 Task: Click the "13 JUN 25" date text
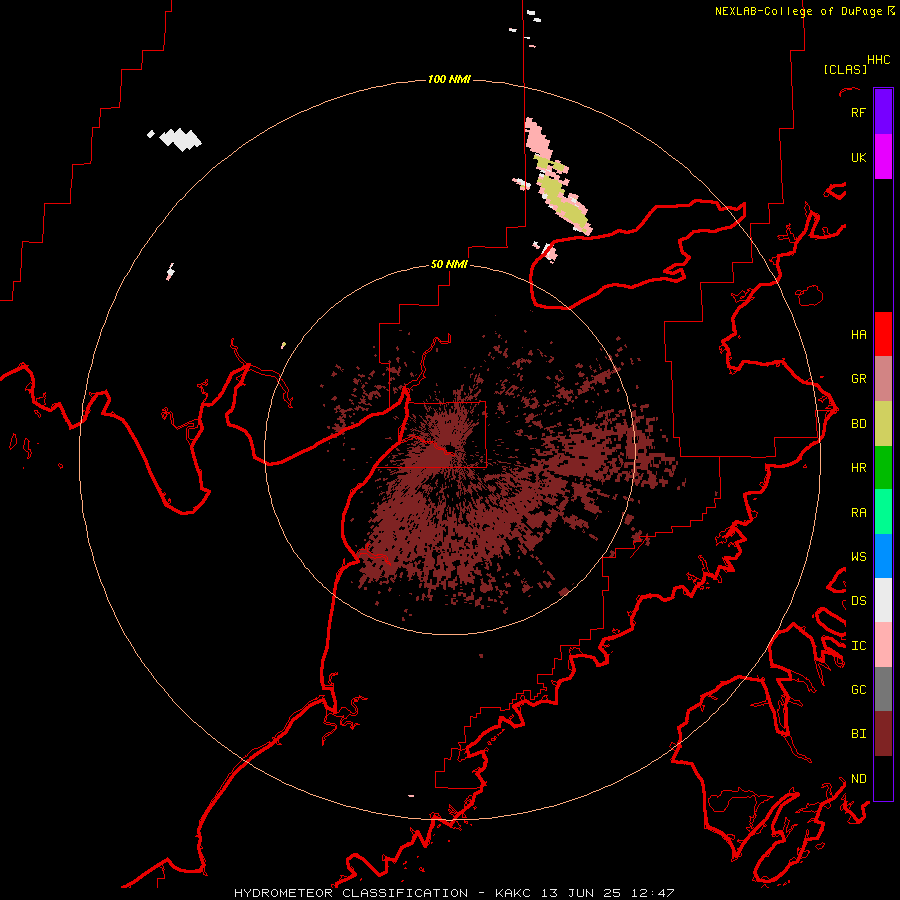coord(581,893)
